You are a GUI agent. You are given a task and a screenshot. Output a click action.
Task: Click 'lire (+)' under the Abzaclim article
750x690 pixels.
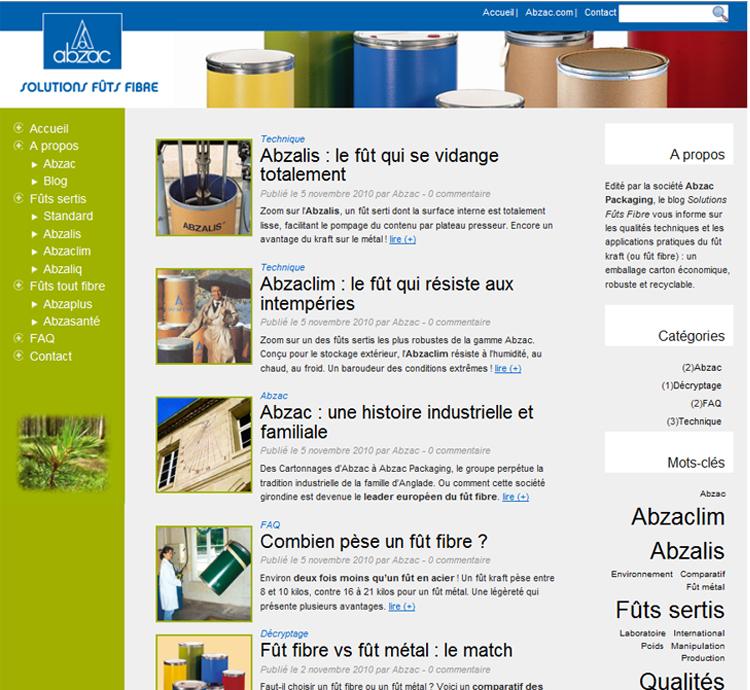508,368
